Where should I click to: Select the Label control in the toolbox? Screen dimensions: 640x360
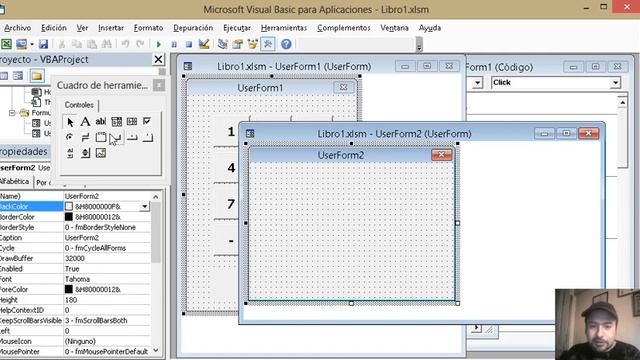85,121
